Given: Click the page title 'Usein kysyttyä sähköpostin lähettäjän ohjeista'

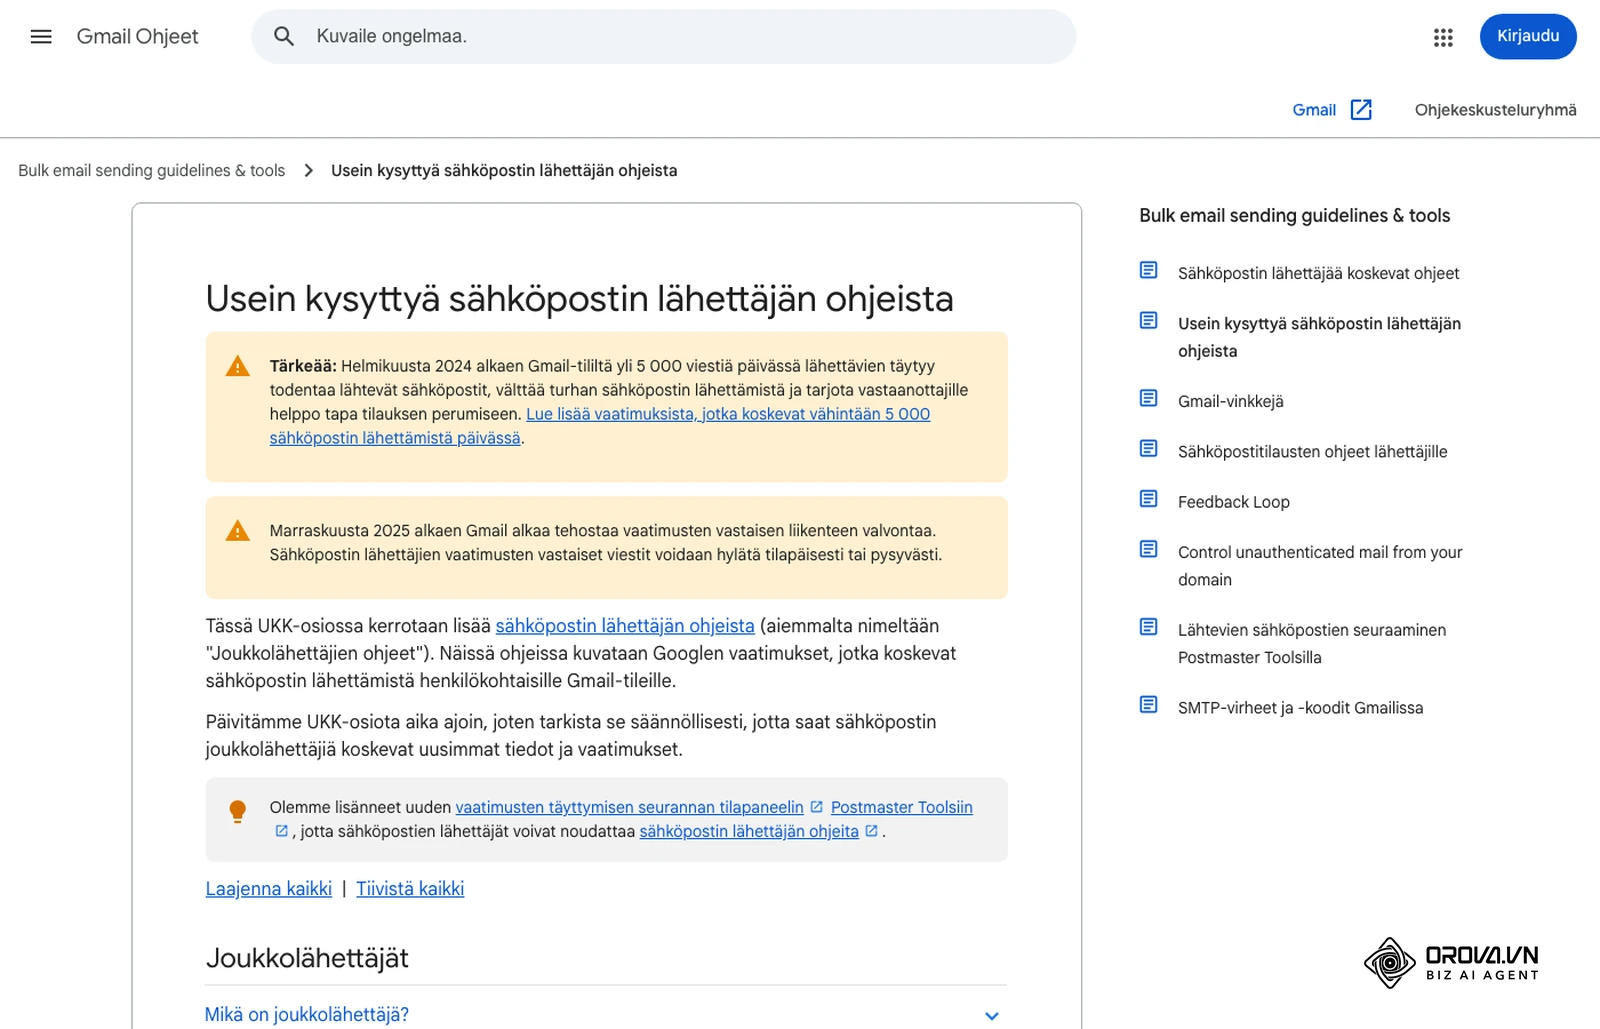Looking at the screenshot, I should coord(580,299).
